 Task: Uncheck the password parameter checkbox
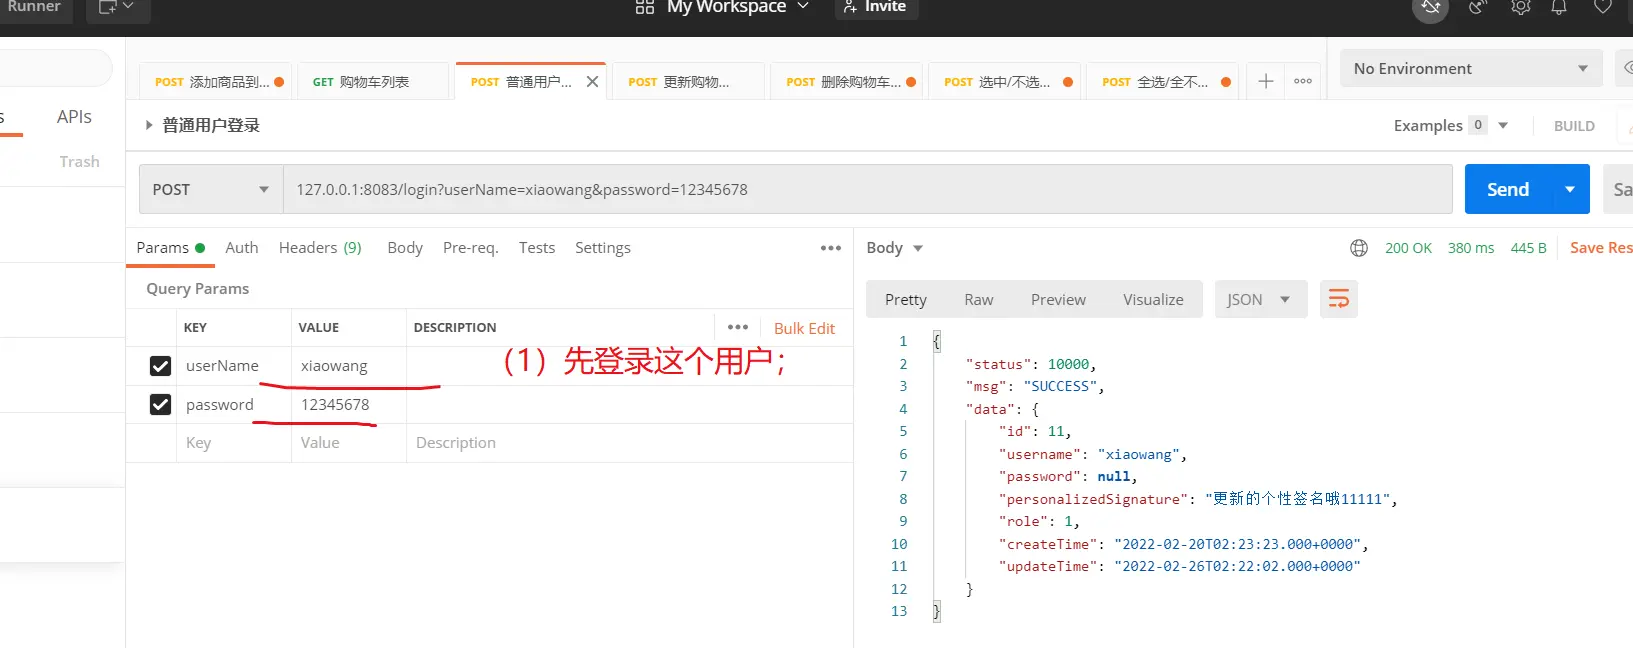click(x=160, y=405)
